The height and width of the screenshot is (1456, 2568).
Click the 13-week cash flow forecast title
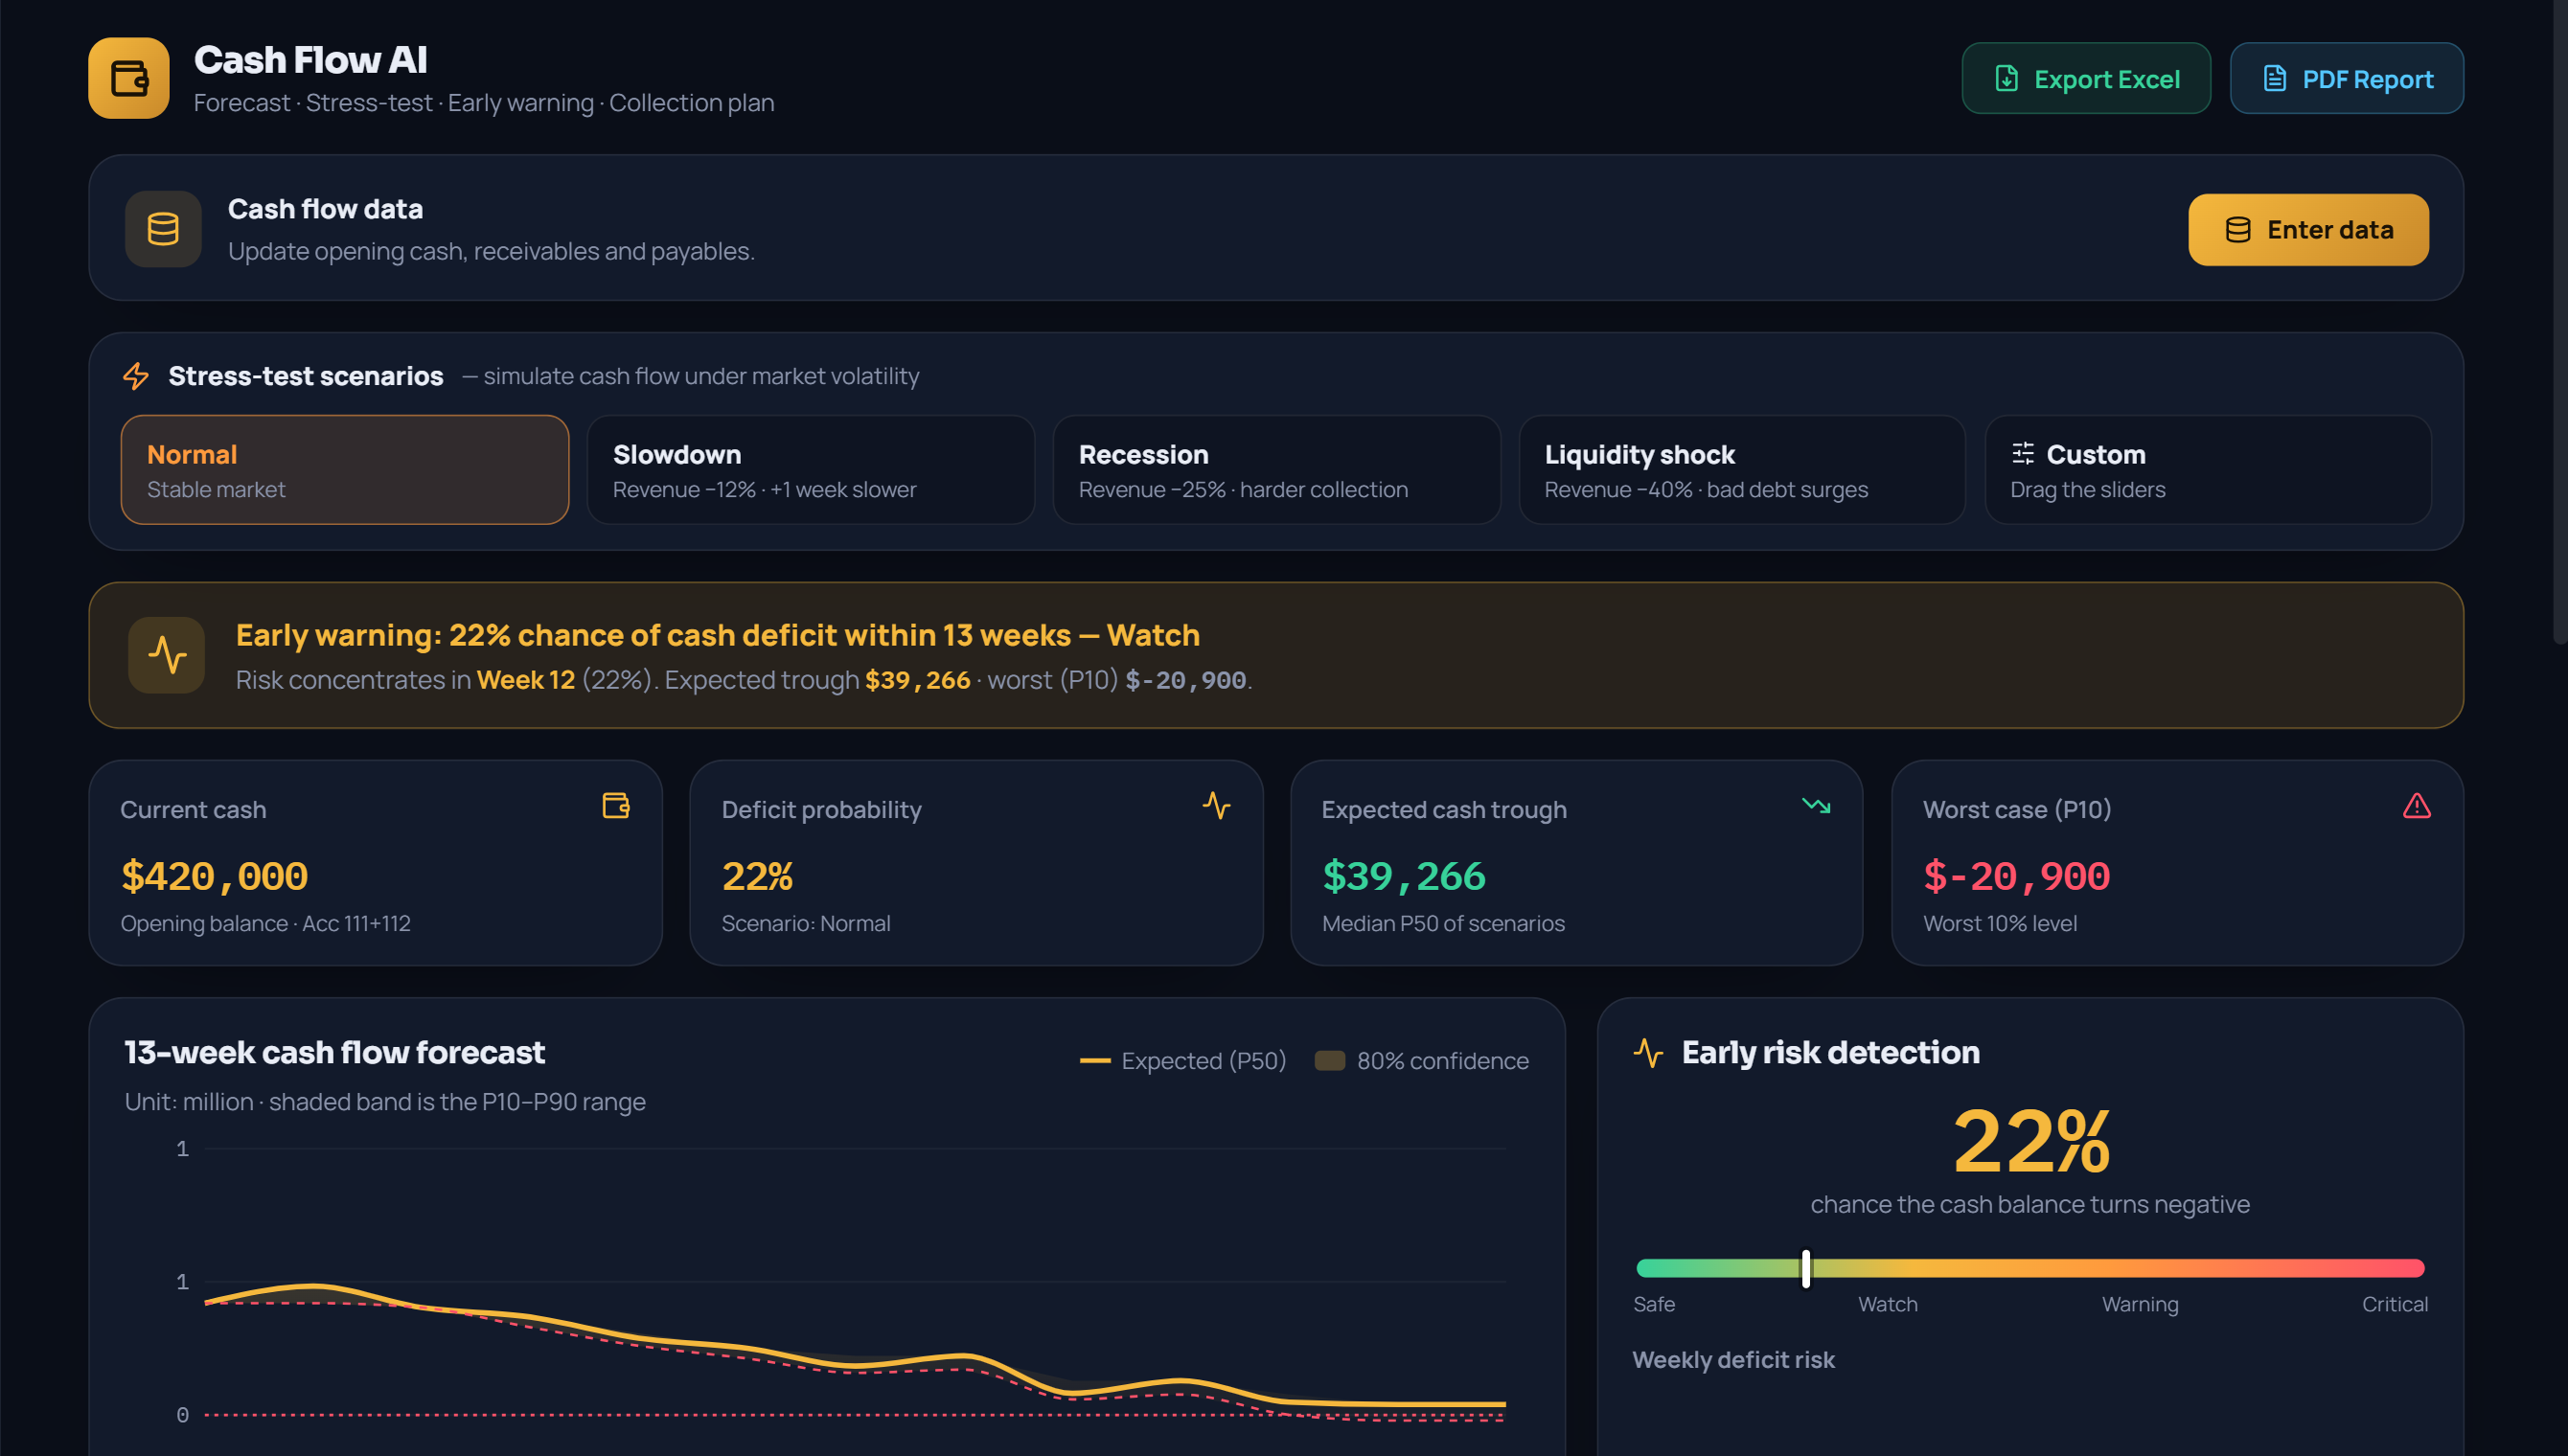click(335, 1052)
